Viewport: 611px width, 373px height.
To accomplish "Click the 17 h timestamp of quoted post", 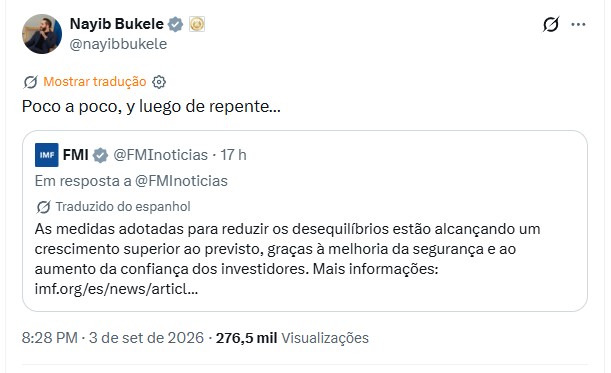I will click(x=233, y=155).
